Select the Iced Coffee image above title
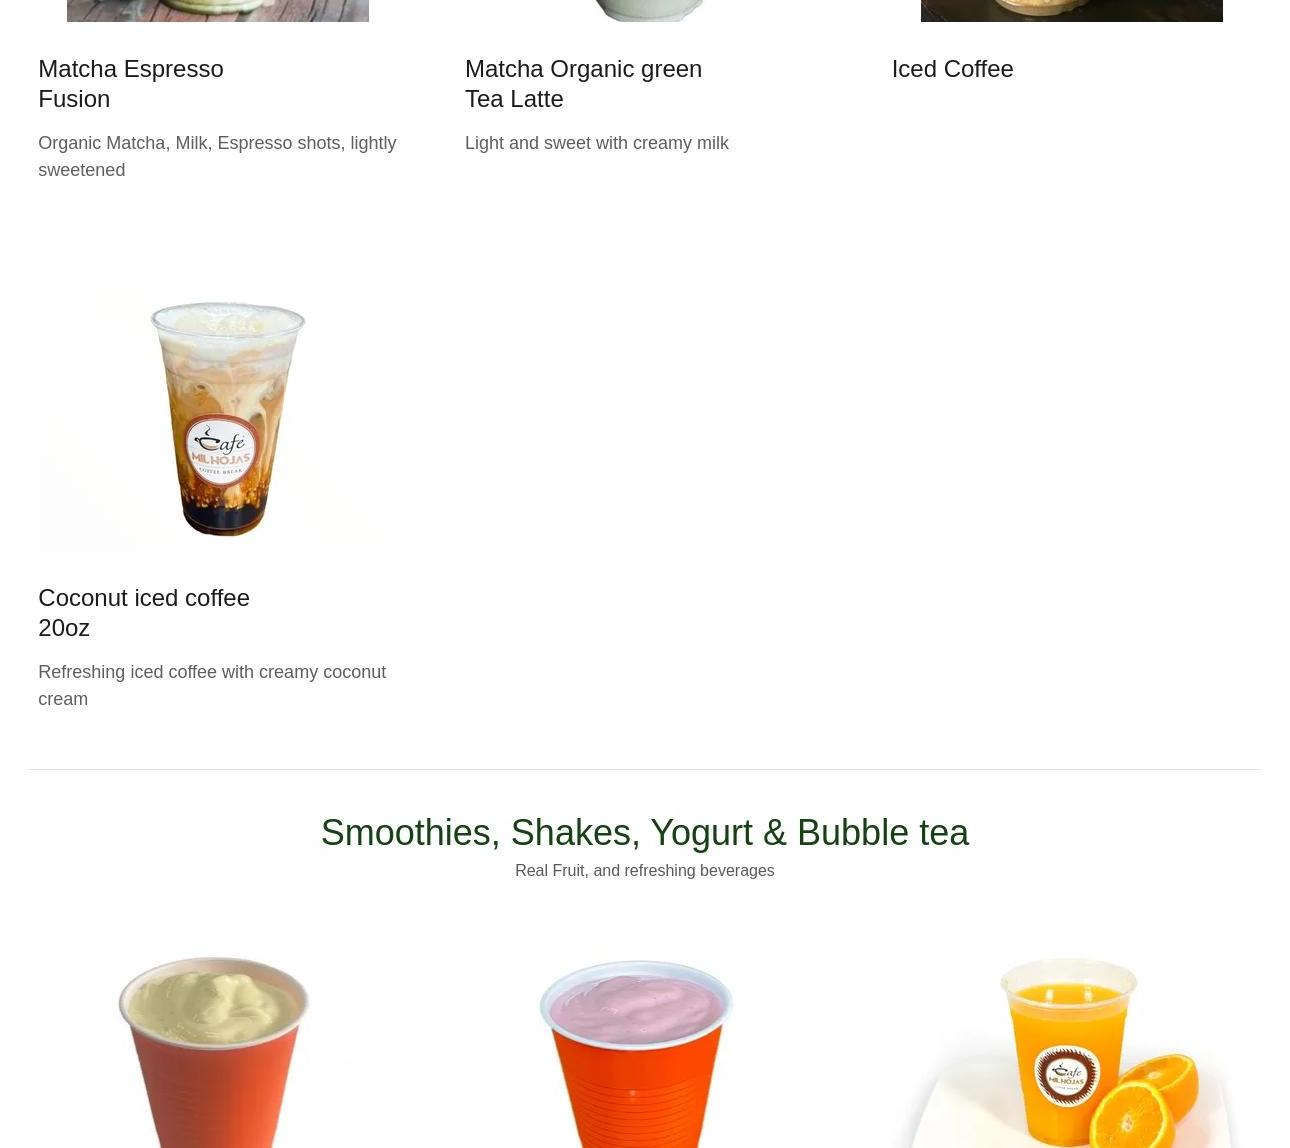Image resolution: width=1290 pixels, height=1148 pixels. point(1072,10)
